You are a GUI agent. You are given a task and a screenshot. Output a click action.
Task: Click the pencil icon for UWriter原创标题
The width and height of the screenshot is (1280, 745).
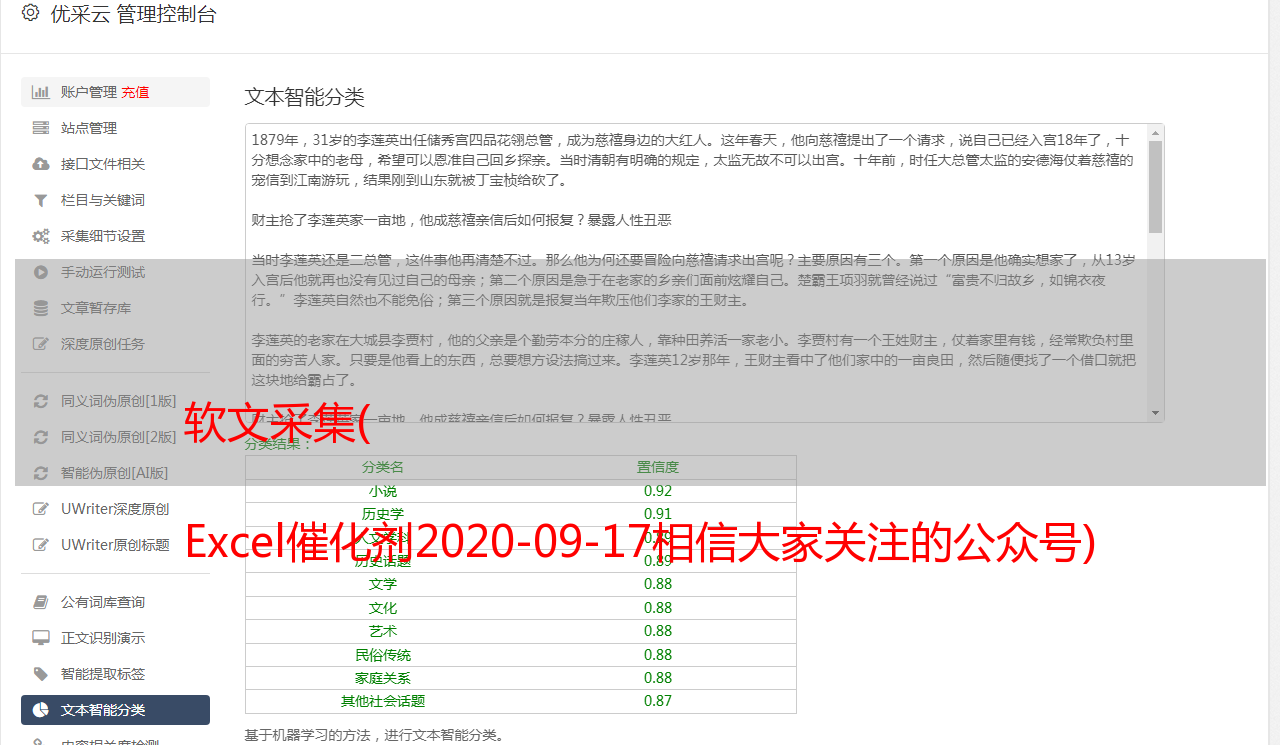(x=41, y=545)
